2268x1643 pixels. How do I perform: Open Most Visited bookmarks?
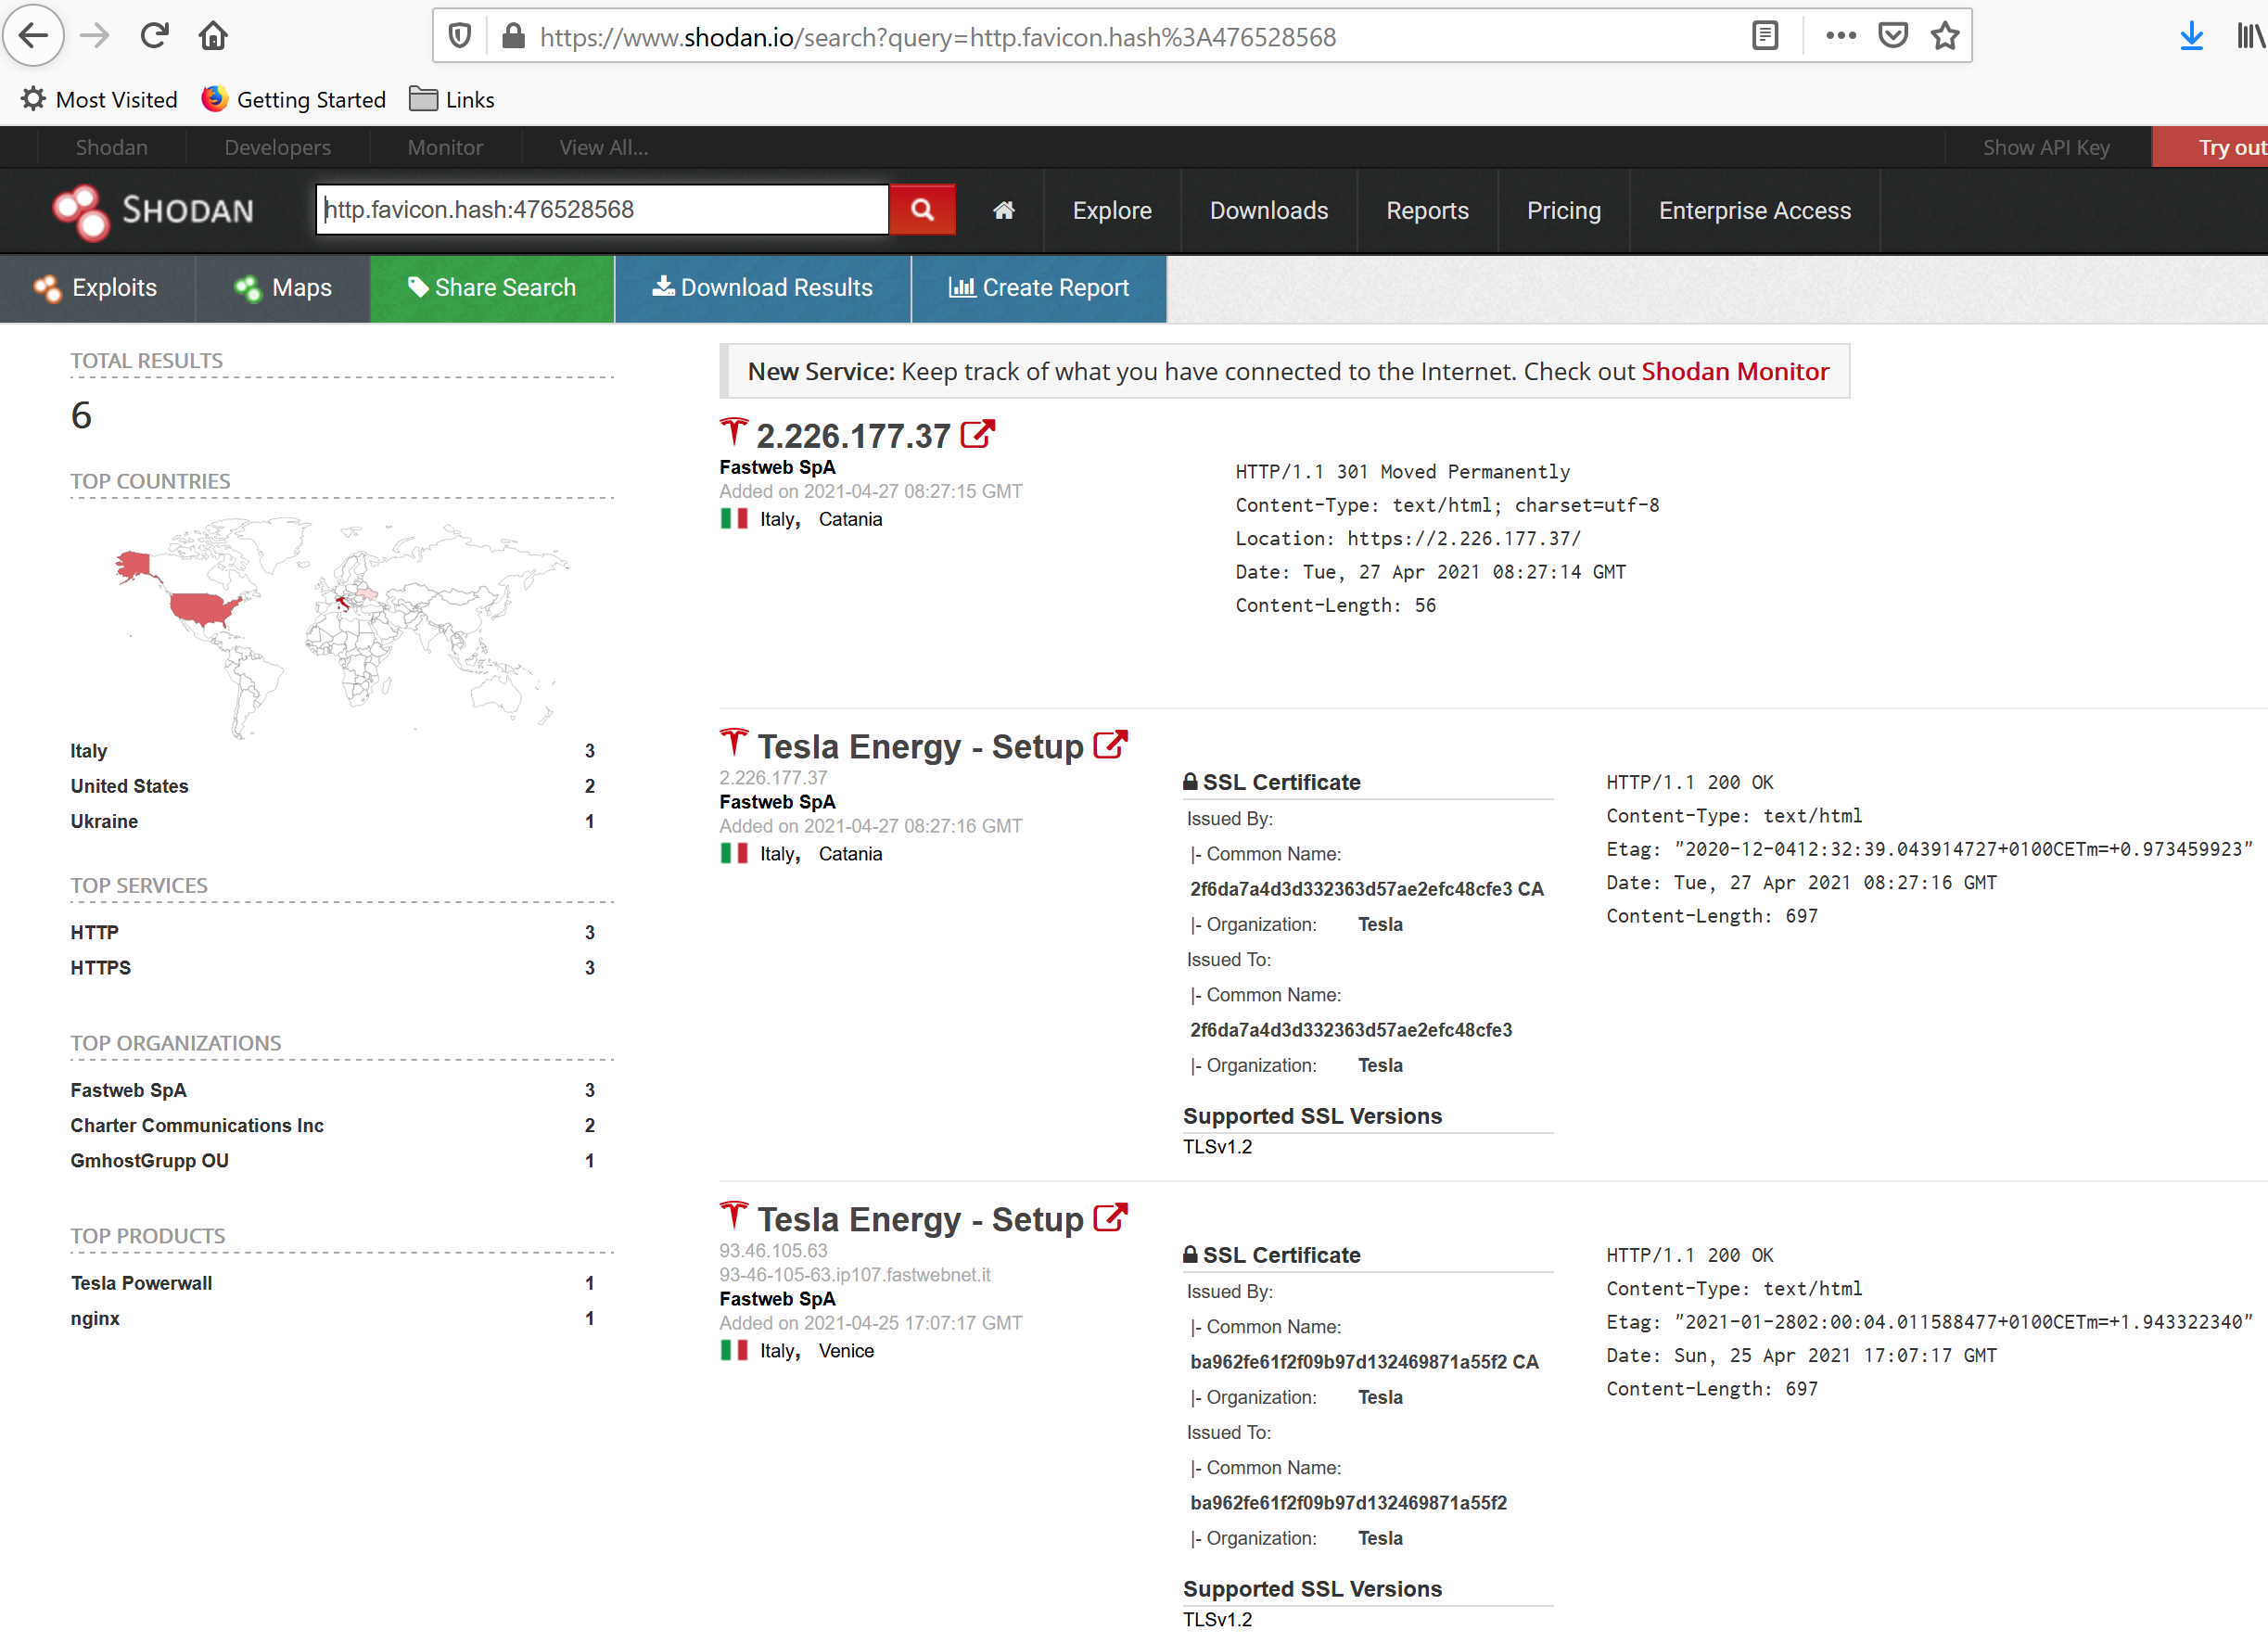[x=99, y=100]
